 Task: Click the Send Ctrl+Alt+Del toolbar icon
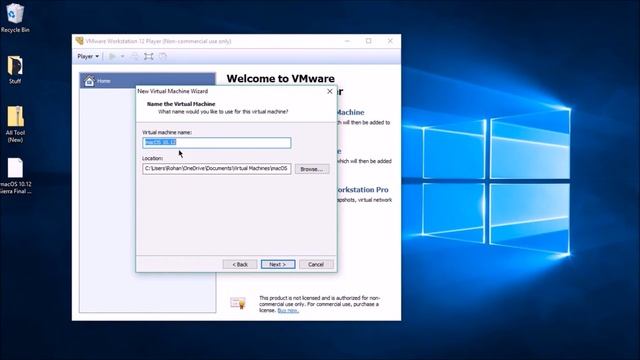[x=135, y=56]
